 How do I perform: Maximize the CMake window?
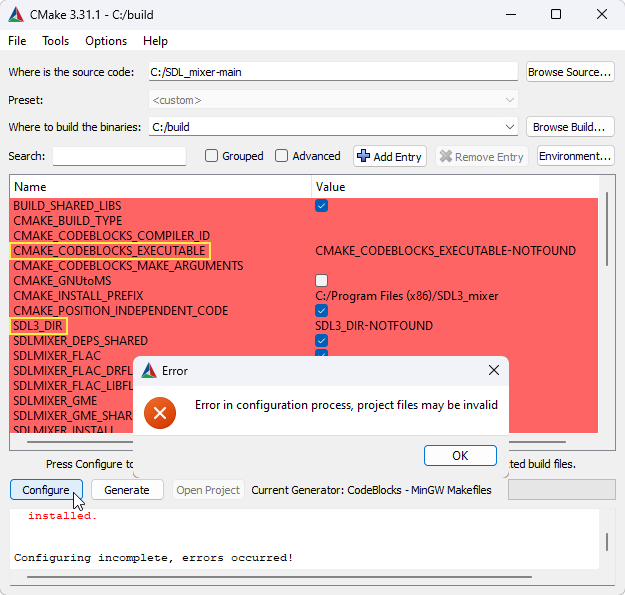[556, 15]
